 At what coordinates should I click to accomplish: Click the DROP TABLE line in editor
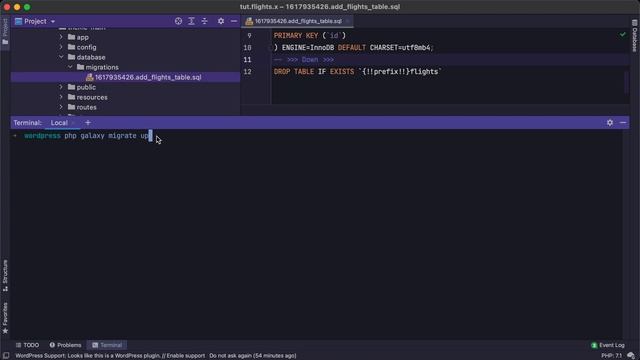click(x=358, y=71)
